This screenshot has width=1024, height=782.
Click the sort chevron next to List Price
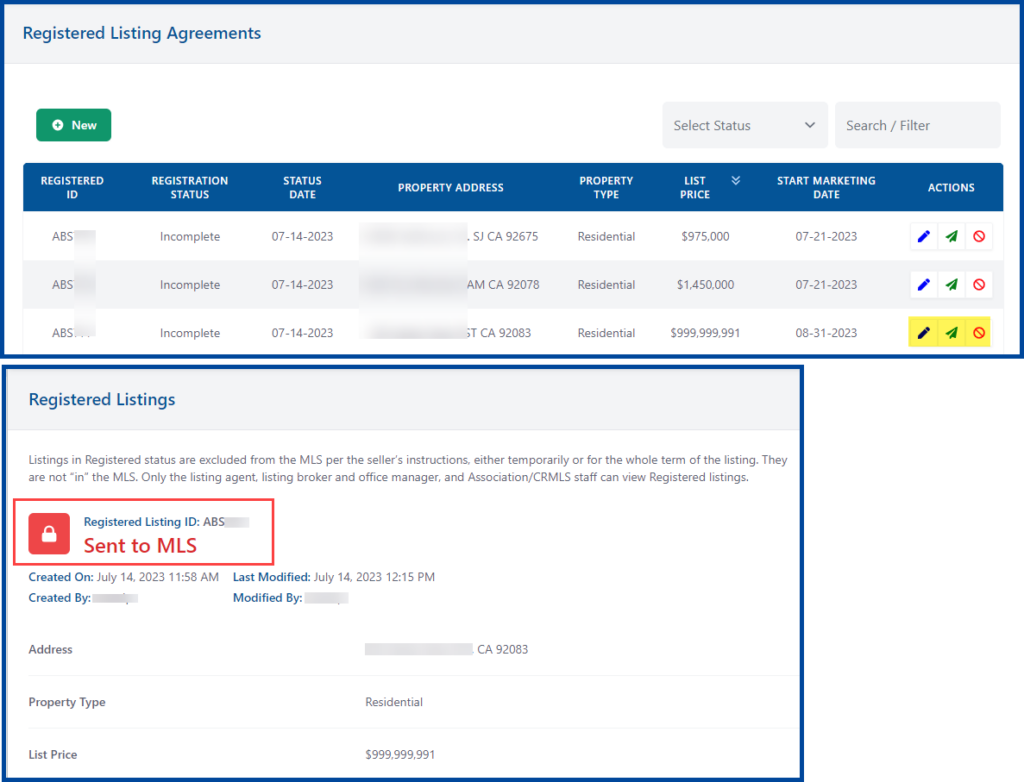pyautogui.click(x=737, y=179)
